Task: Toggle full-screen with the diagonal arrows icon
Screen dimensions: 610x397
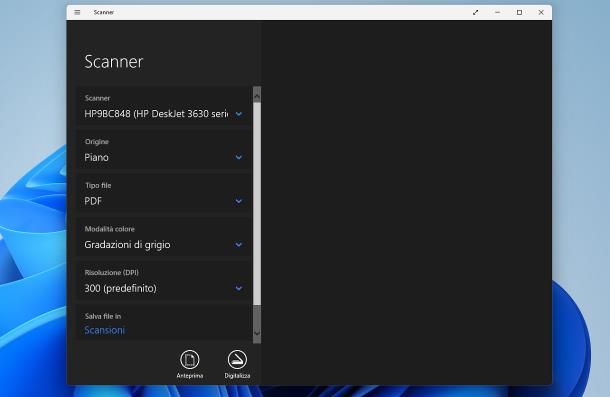Action: [x=475, y=12]
